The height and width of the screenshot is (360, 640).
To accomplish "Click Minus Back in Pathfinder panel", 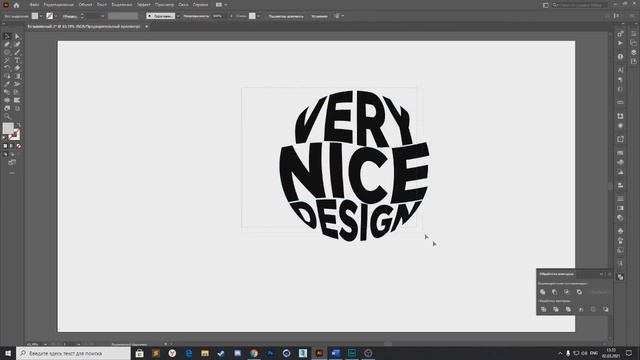I will tap(606, 309).
